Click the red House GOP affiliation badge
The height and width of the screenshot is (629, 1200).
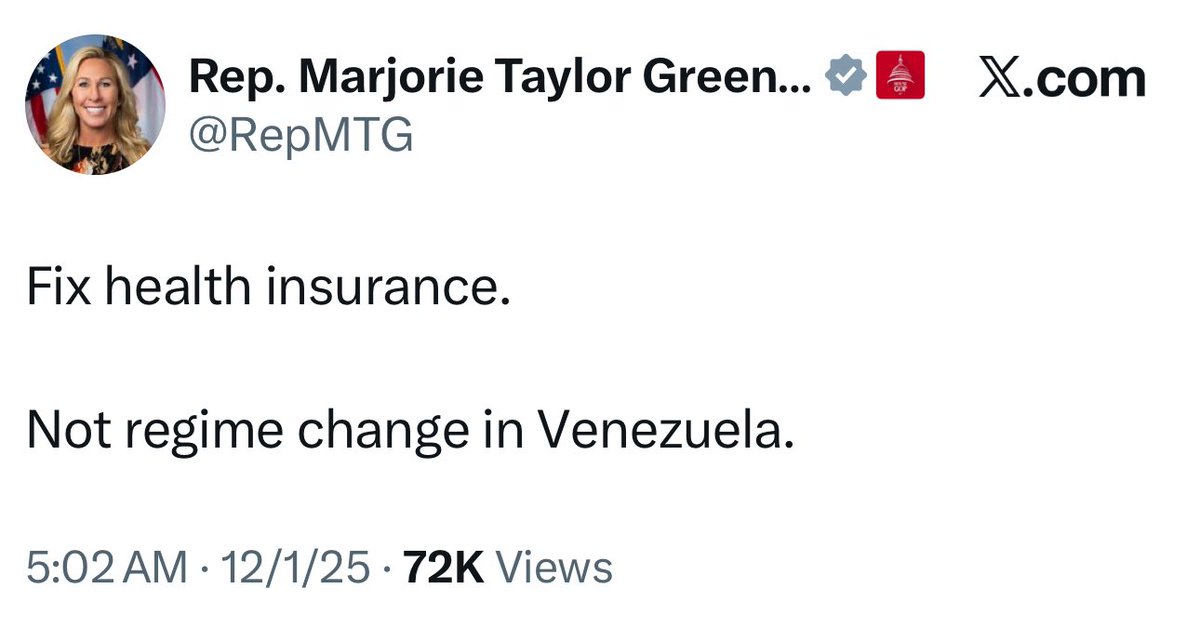[900, 77]
